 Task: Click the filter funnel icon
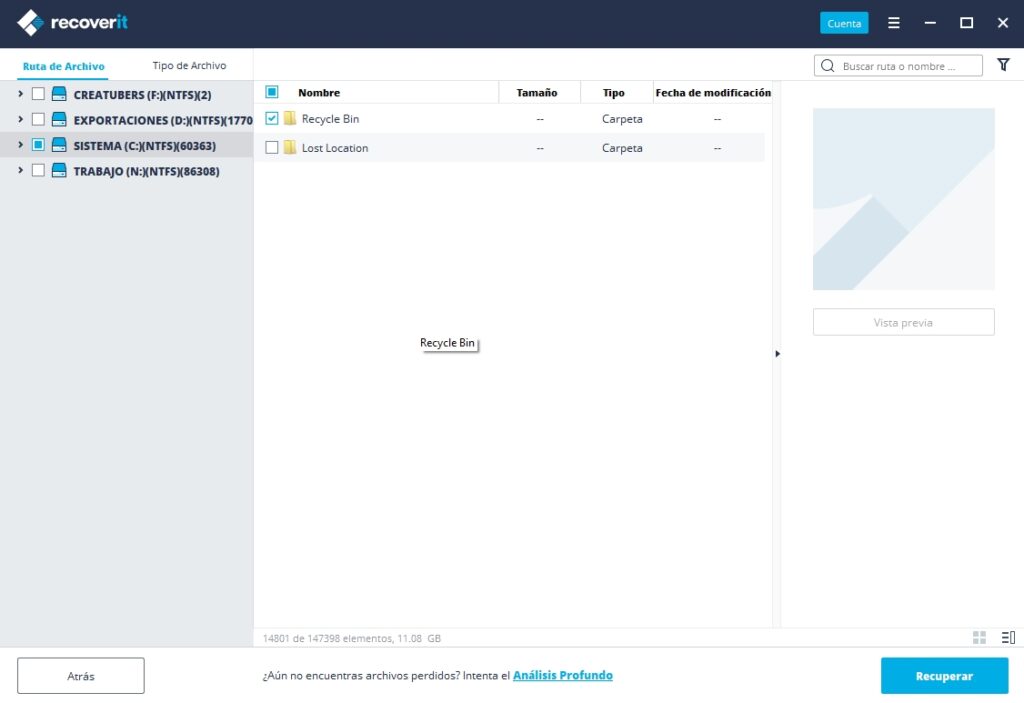pyautogui.click(x=1003, y=65)
